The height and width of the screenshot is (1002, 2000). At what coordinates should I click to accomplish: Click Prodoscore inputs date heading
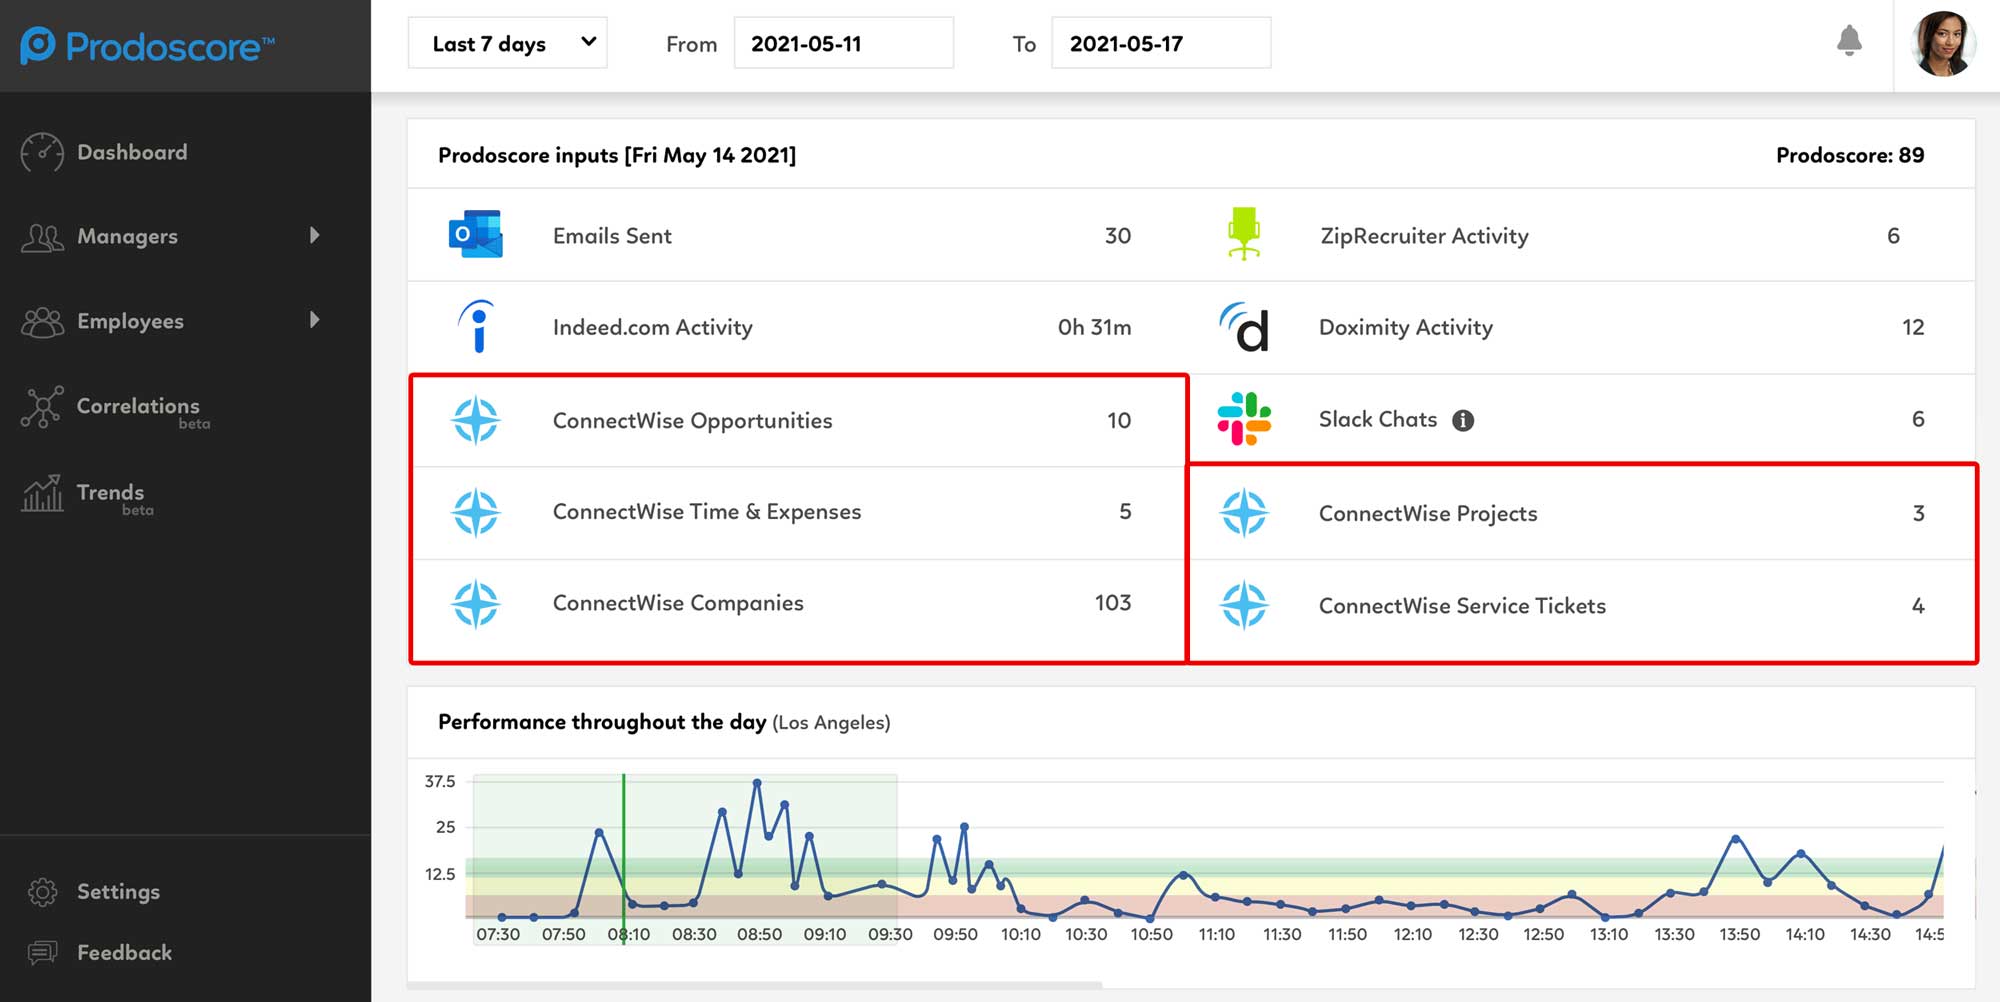point(617,155)
